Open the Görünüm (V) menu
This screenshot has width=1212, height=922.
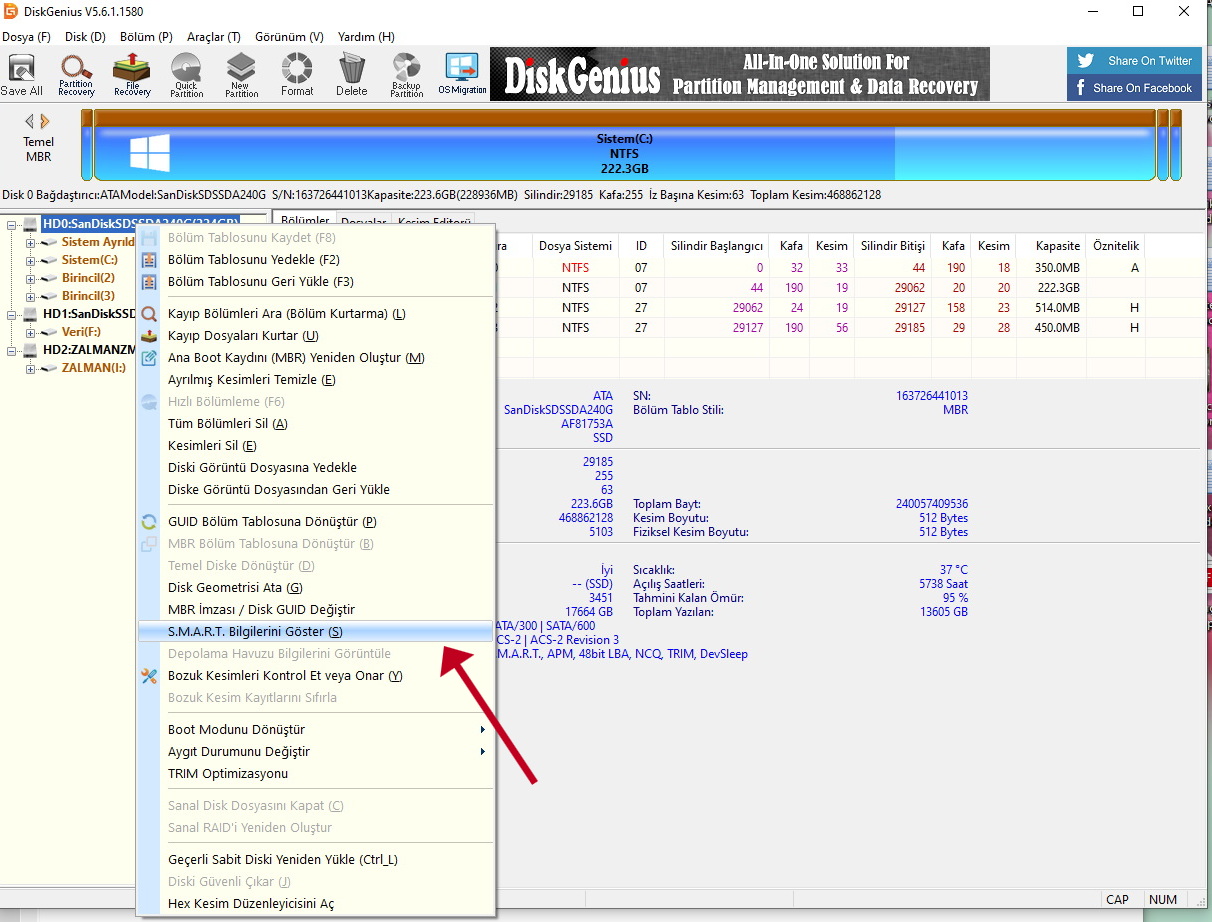point(289,36)
